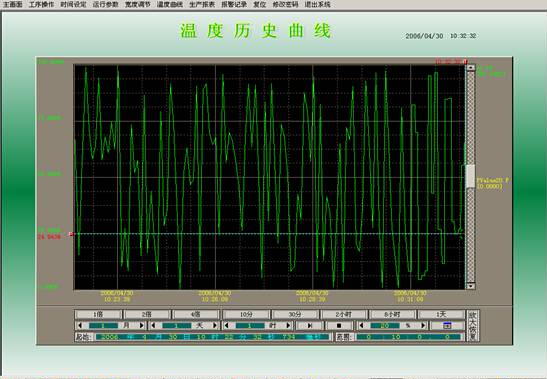Click right arrow of the hour (时) stepper
The image size is (547, 379).
tap(288, 326)
